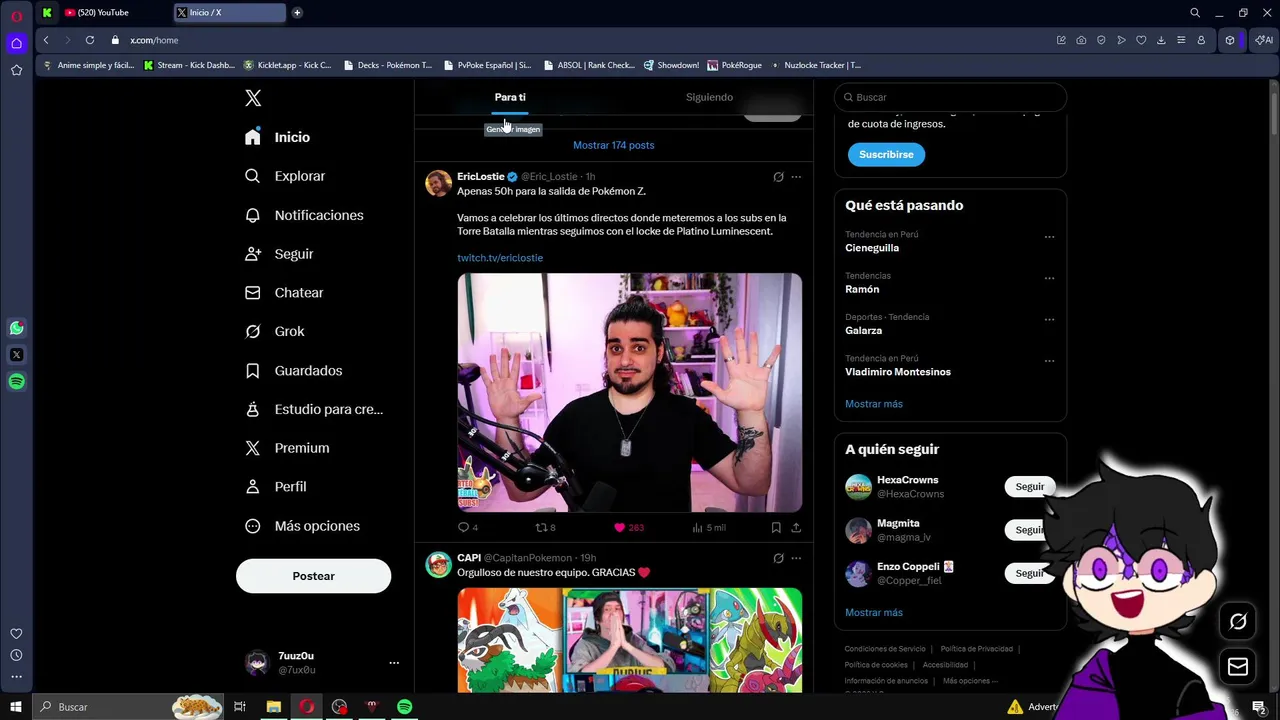The height and width of the screenshot is (720, 1280).
Task: Open Notificaciones in the sidebar
Action: tap(305, 215)
